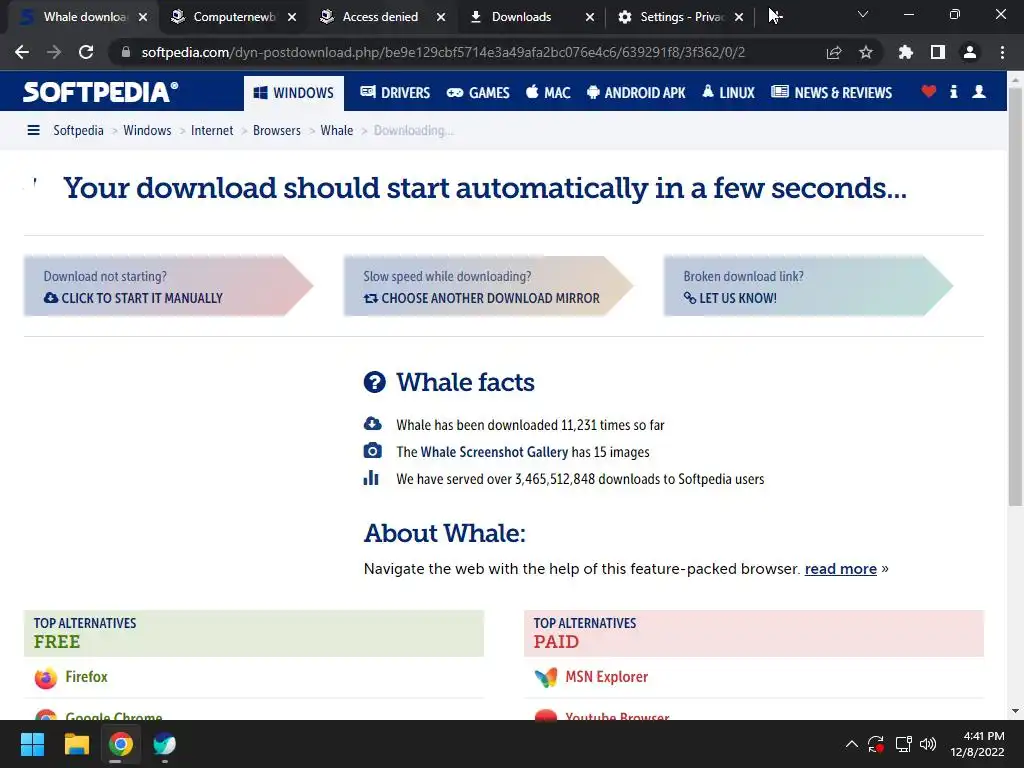Screen dimensions: 1024x768
Task: Click the site lock icon in address bar
Action: pyautogui.click(x=126, y=52)
